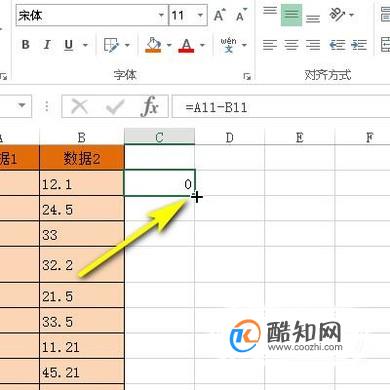This screenshot has height=390, width=390.
Task: Select center horizontal alignment
Action: pyautogui.click(x=291, y=45)
